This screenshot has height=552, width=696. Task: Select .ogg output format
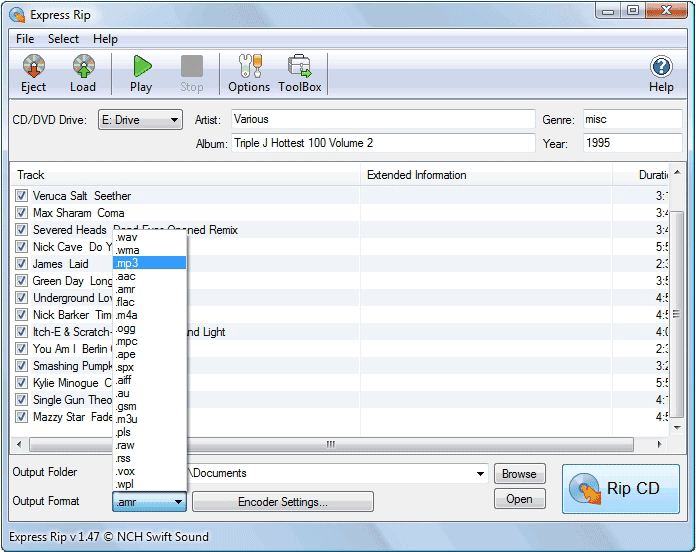(x=150, y=328)
